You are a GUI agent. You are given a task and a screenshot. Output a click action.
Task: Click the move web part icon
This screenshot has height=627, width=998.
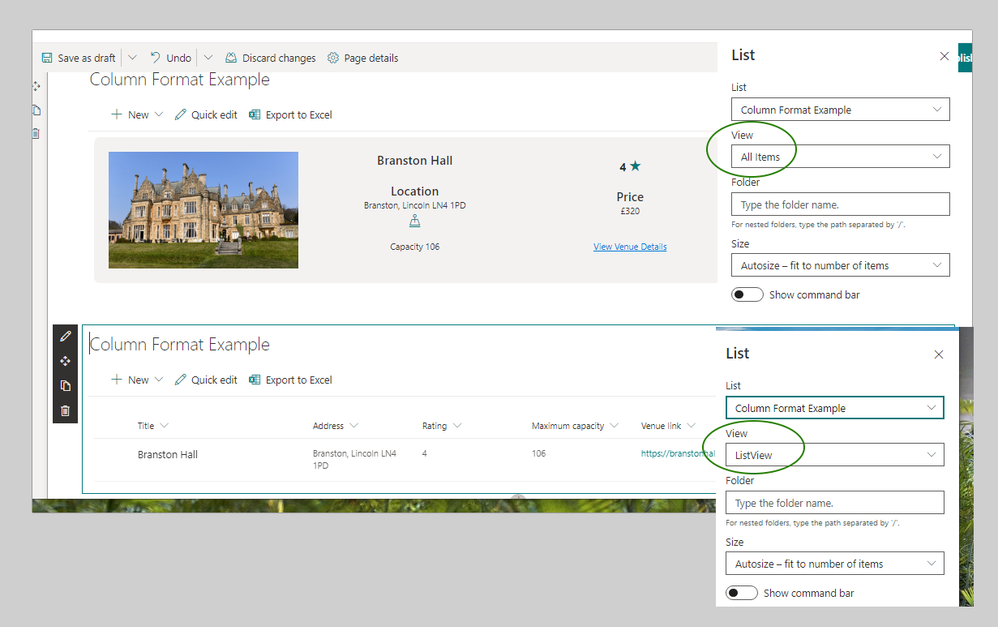point(65,361)
